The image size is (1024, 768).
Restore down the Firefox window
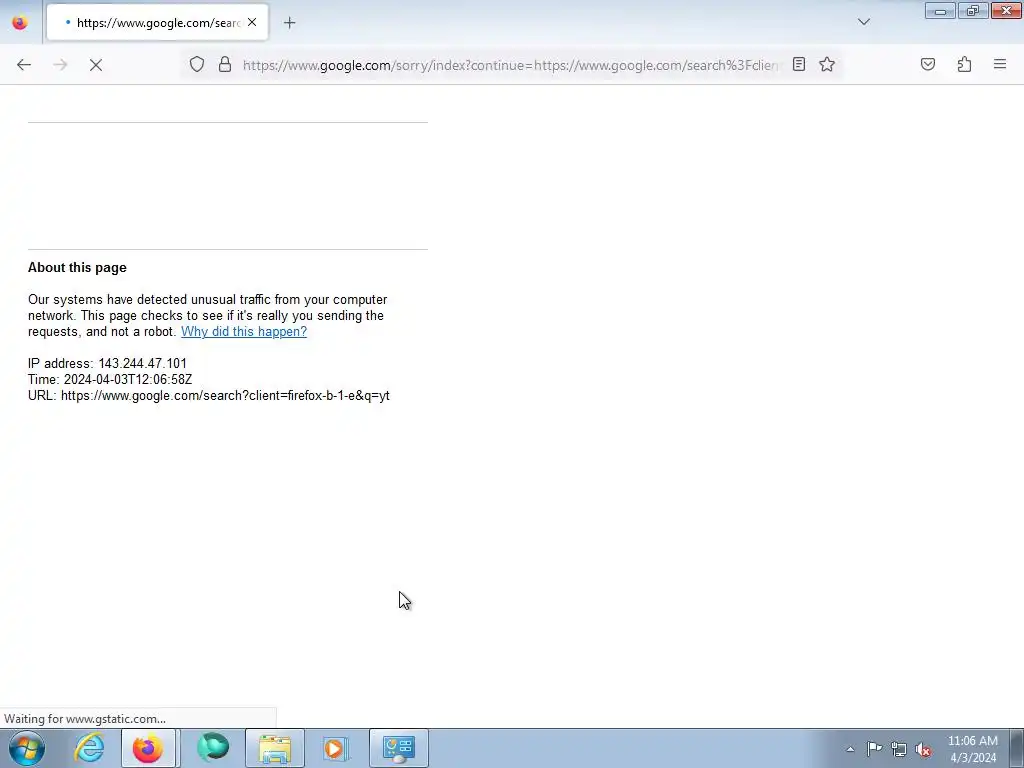coord(973,11)
